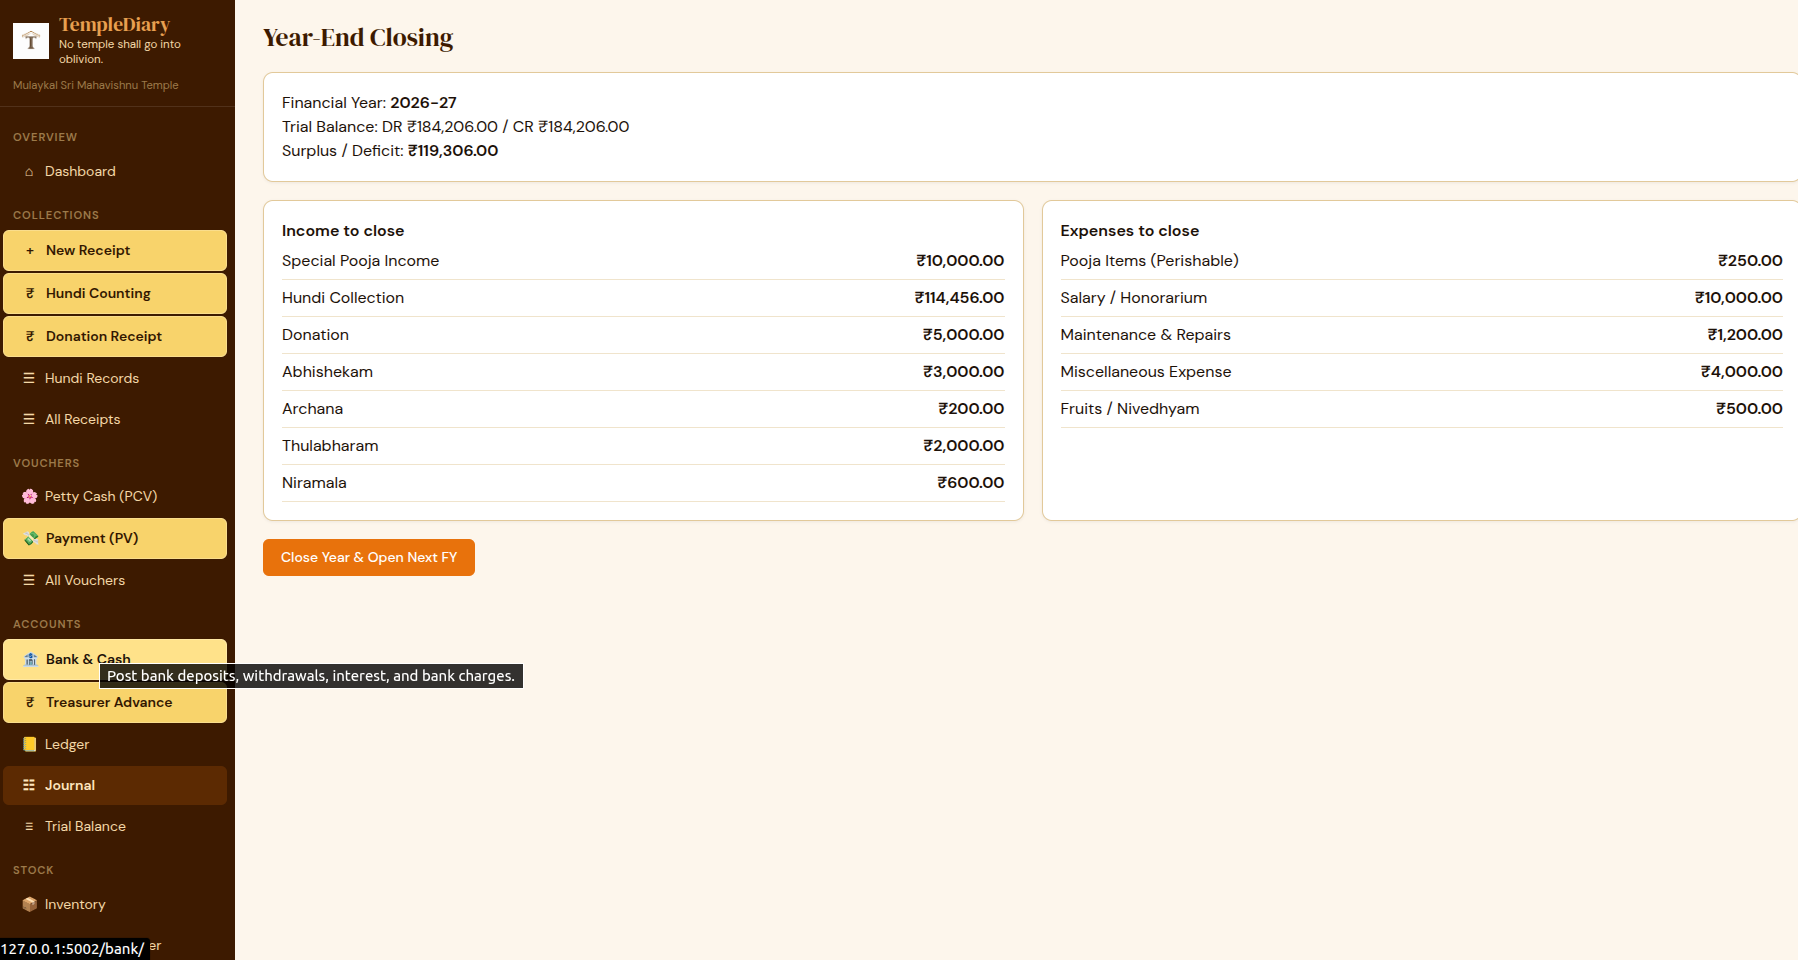View All Vouchers
The image size is (1798, 960).
[115, 580]
